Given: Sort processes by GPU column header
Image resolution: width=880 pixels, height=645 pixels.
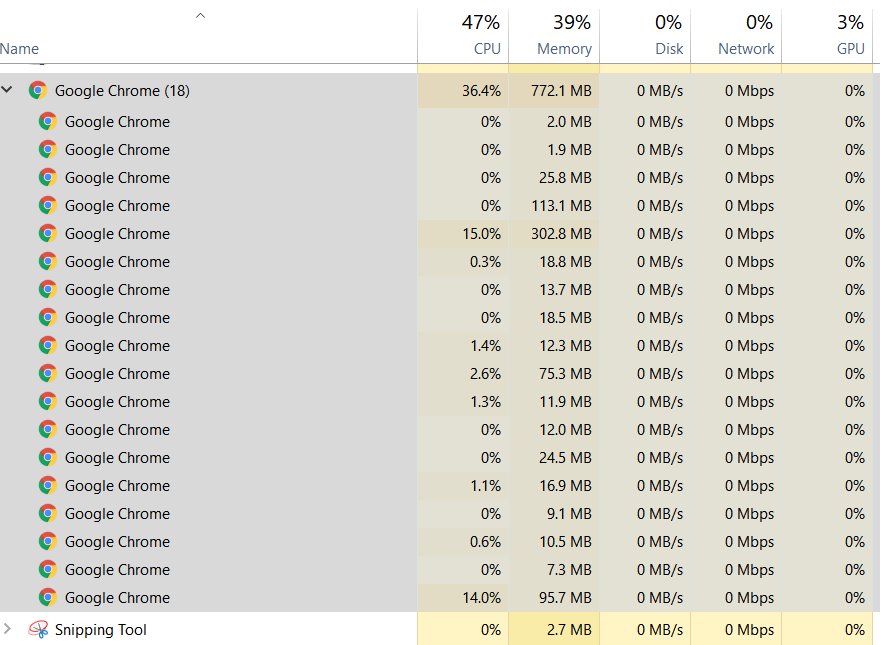Looking at the screenshot, I should coord(827,35).
